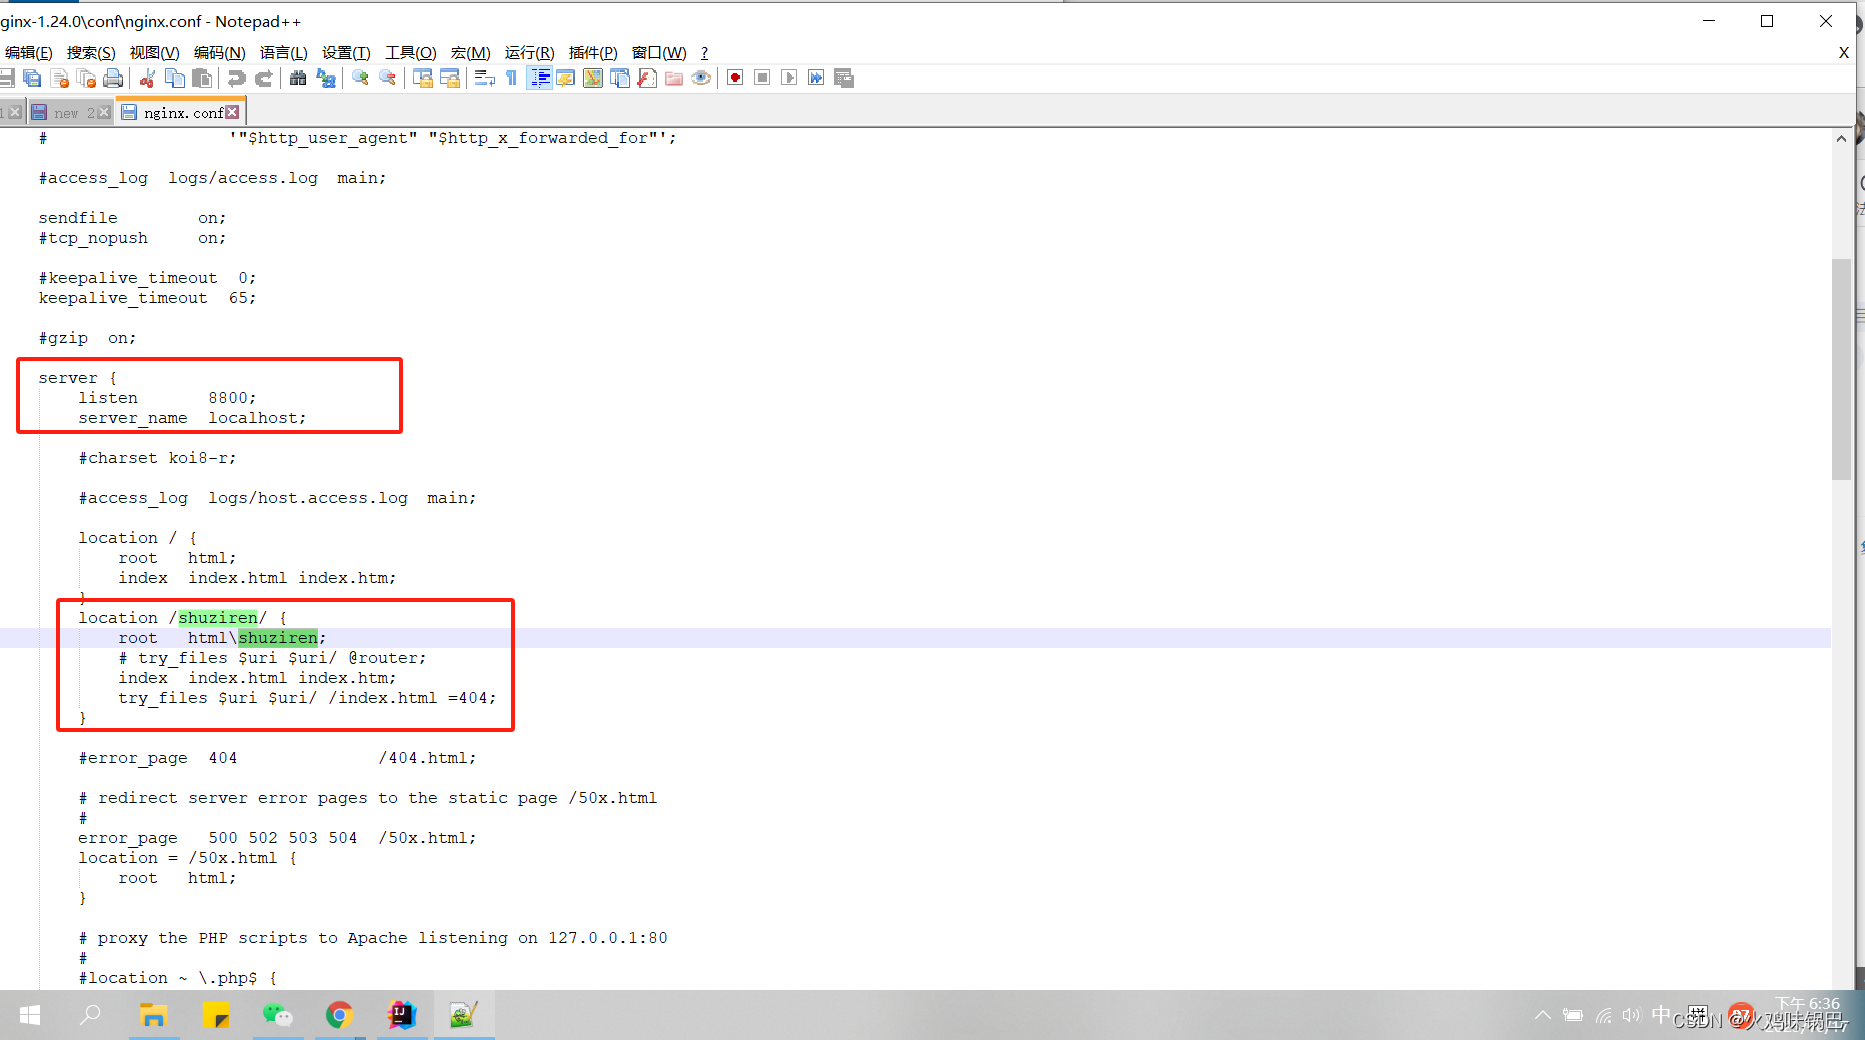Screen dimensions: 1865x1040
Task: Toggle show all characters paragraph icon
Action: click(x=510, y=78)
